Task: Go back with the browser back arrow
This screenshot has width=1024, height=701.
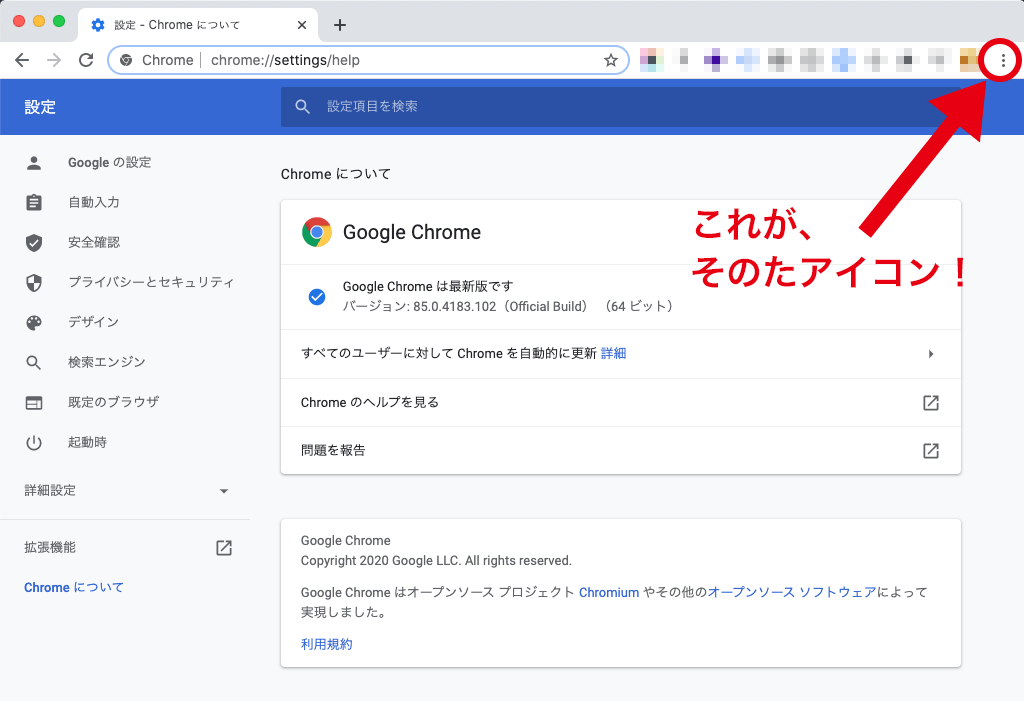Action: (22, 60)
